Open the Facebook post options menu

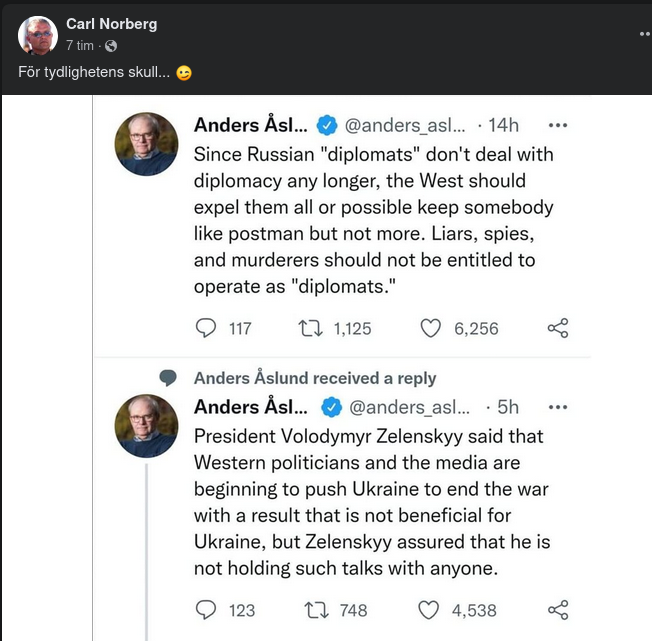644,33
